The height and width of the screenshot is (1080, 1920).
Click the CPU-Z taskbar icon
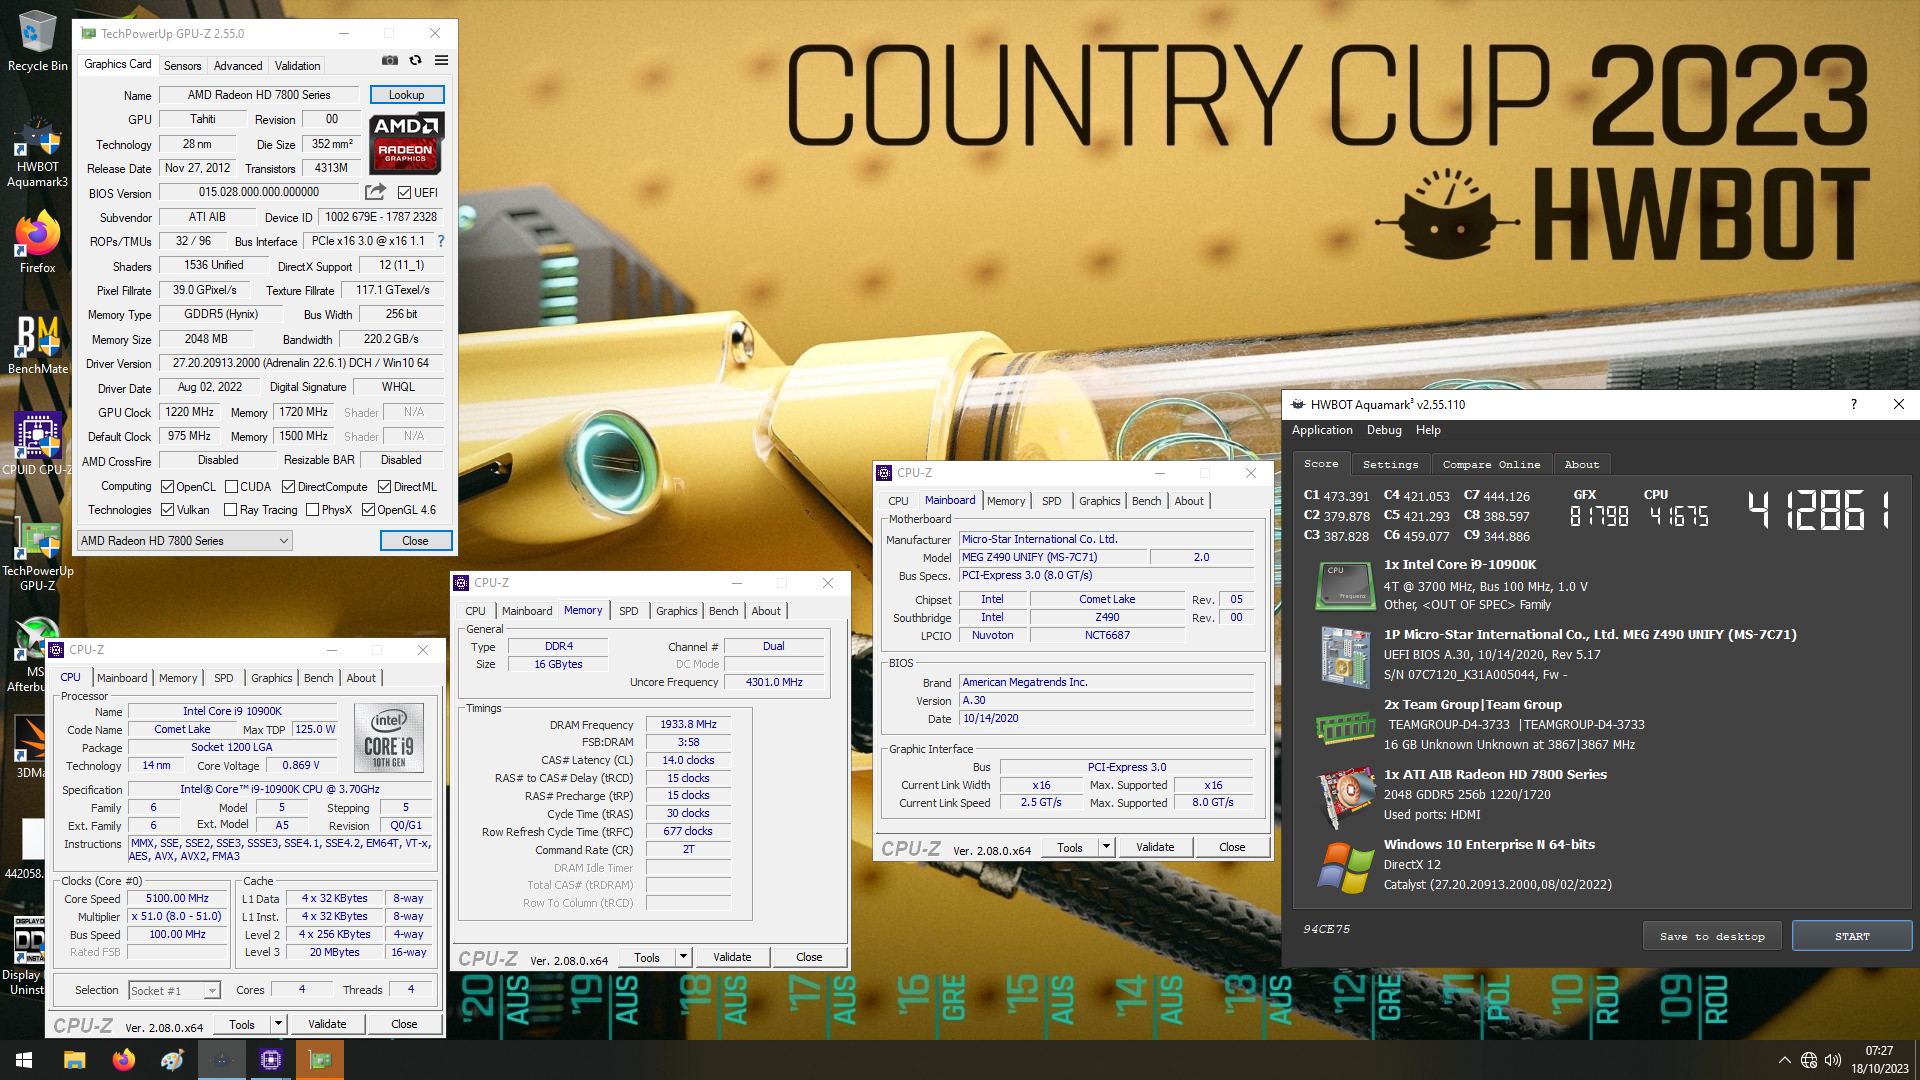point(270,1060)
